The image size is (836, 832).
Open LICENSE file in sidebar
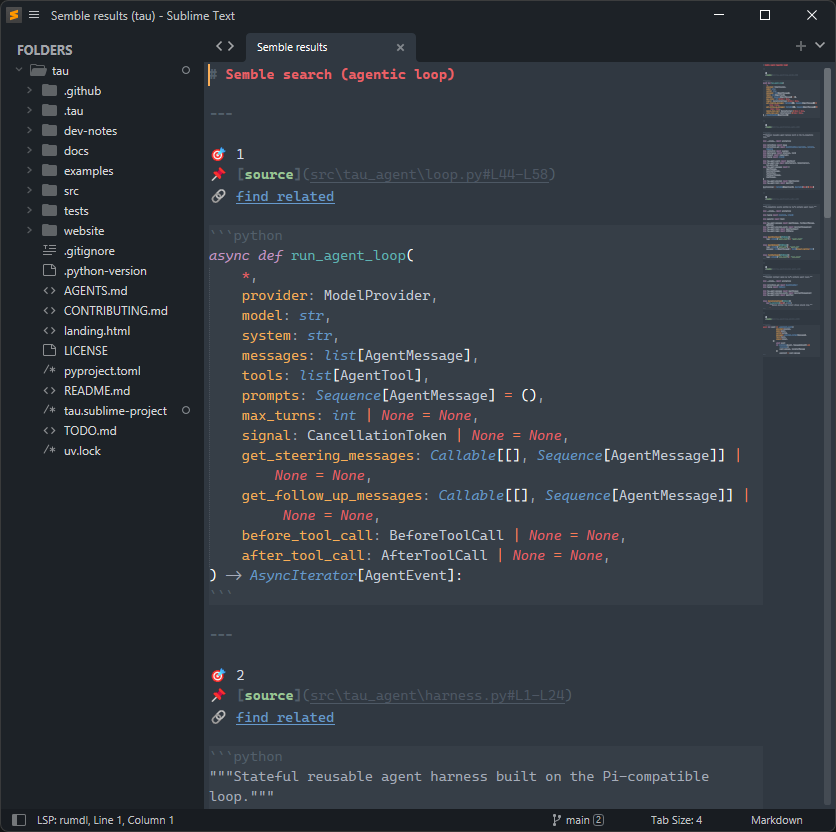pos(86,350)
